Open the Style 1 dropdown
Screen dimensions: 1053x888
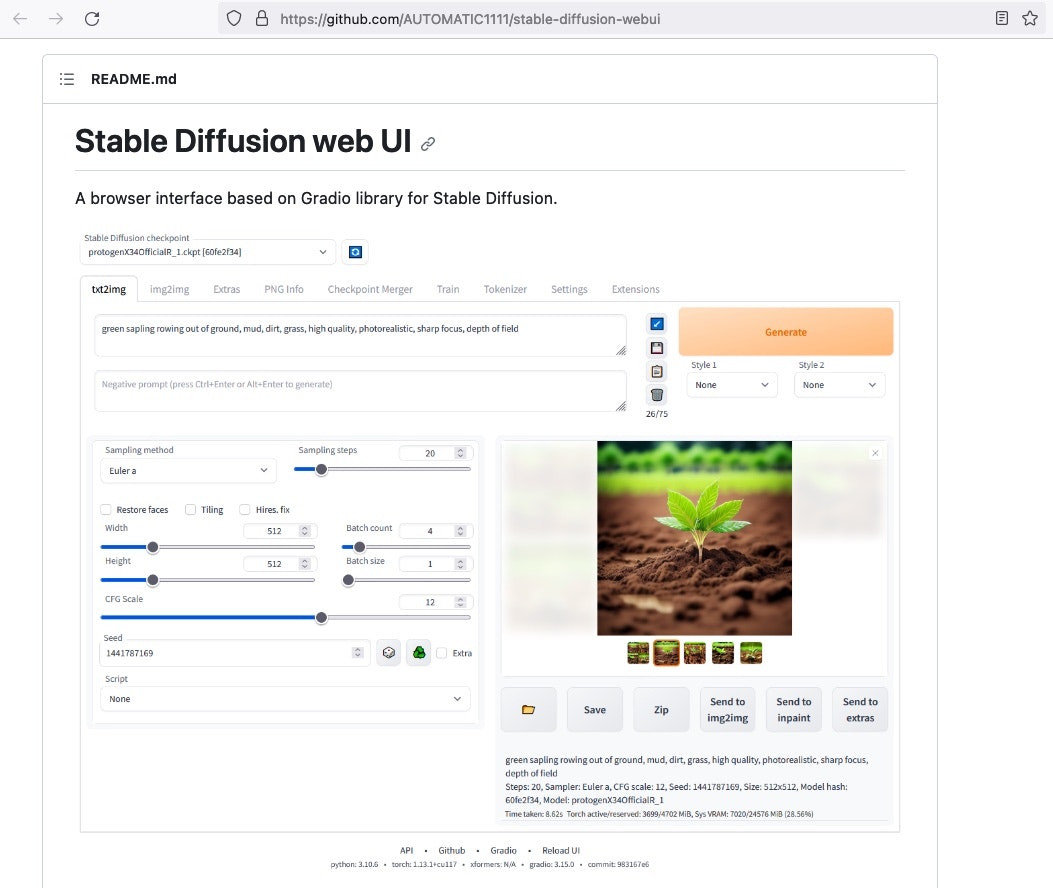point(732,385)
